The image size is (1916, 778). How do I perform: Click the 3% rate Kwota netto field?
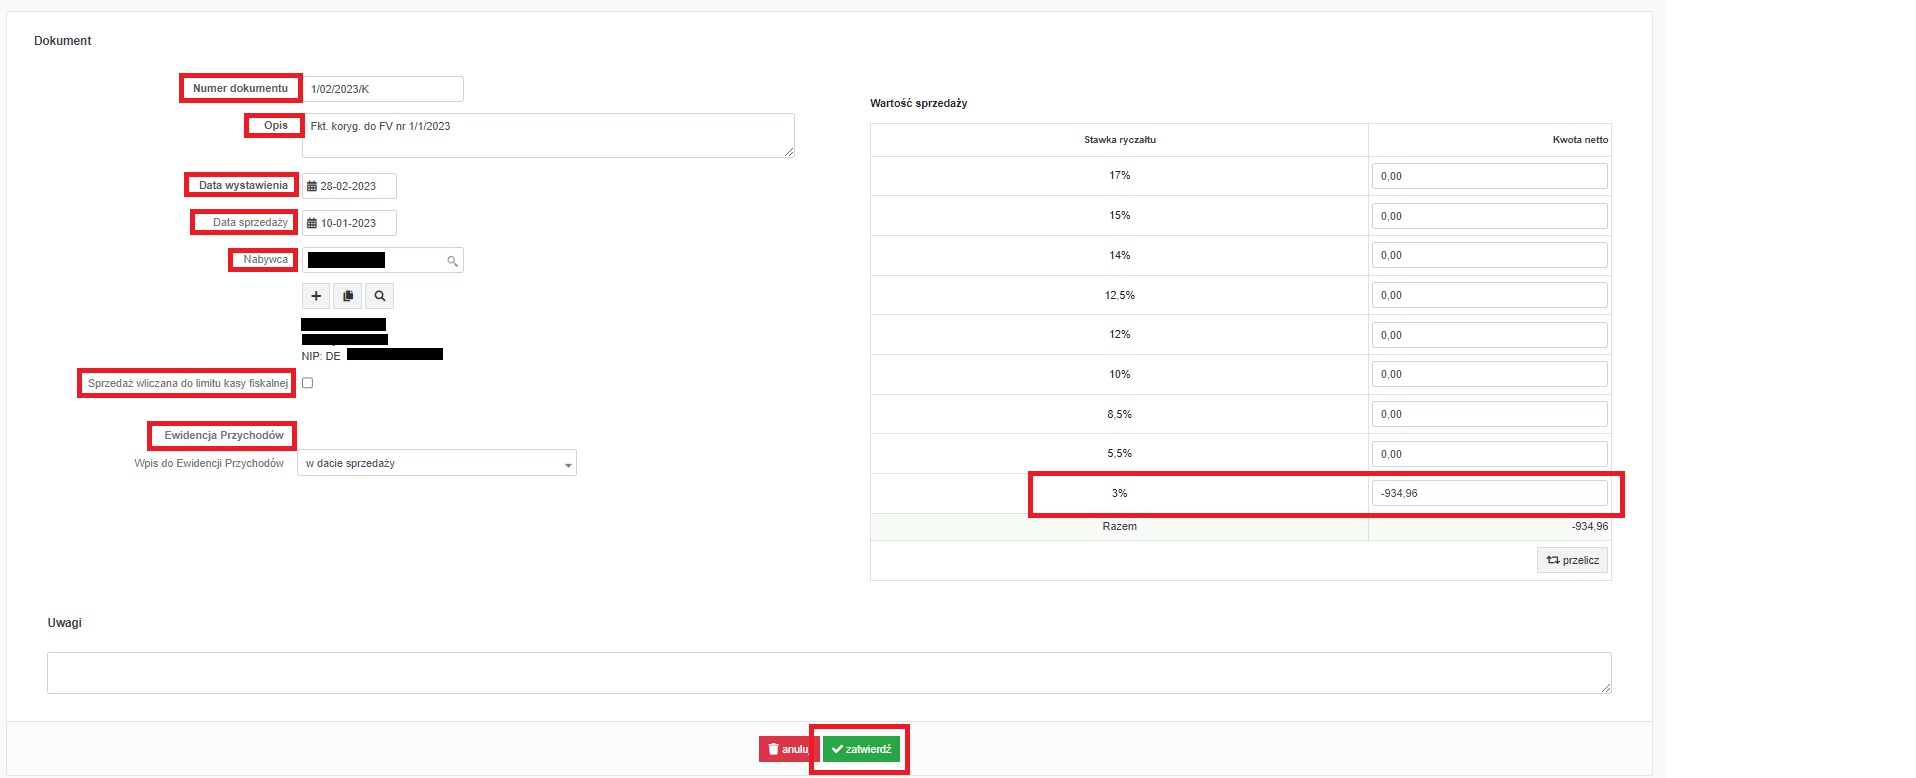pos(1489,494)
